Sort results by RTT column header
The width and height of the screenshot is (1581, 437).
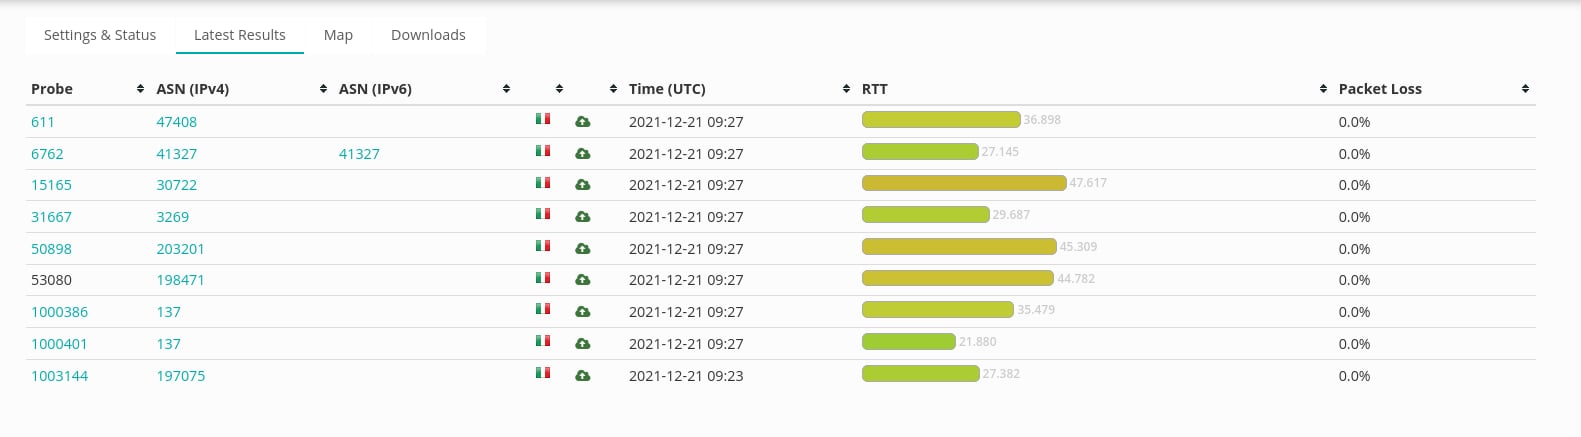(875, 89)
